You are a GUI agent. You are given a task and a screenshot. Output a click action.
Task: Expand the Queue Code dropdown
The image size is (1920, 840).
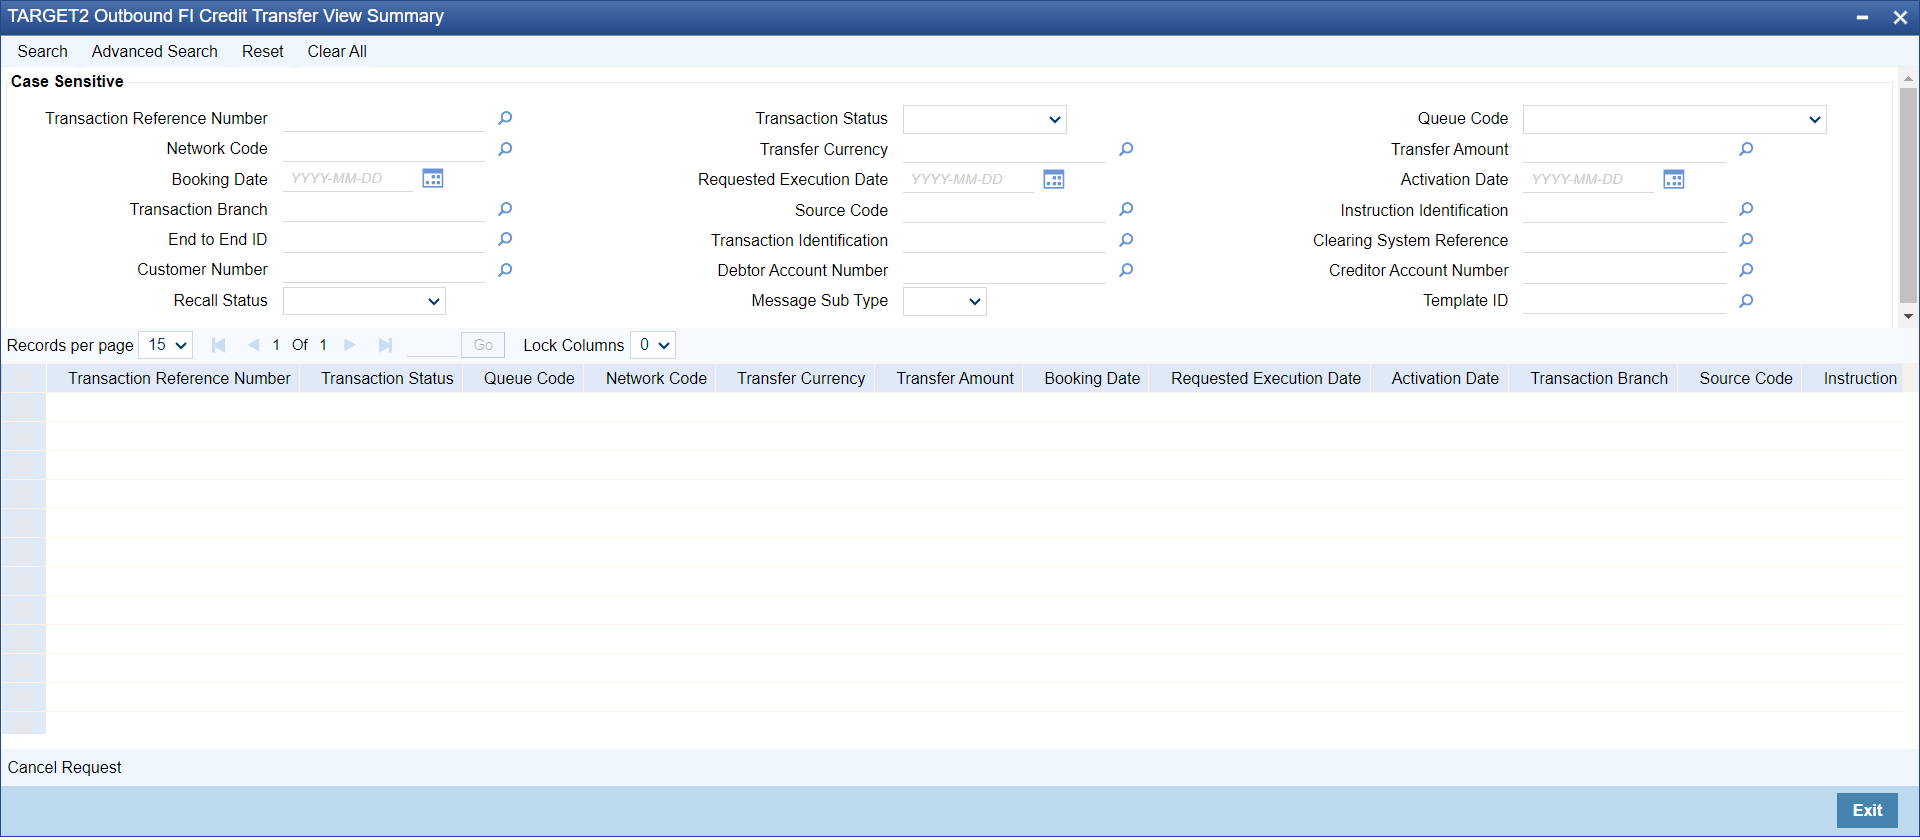tap(1674, 120)
